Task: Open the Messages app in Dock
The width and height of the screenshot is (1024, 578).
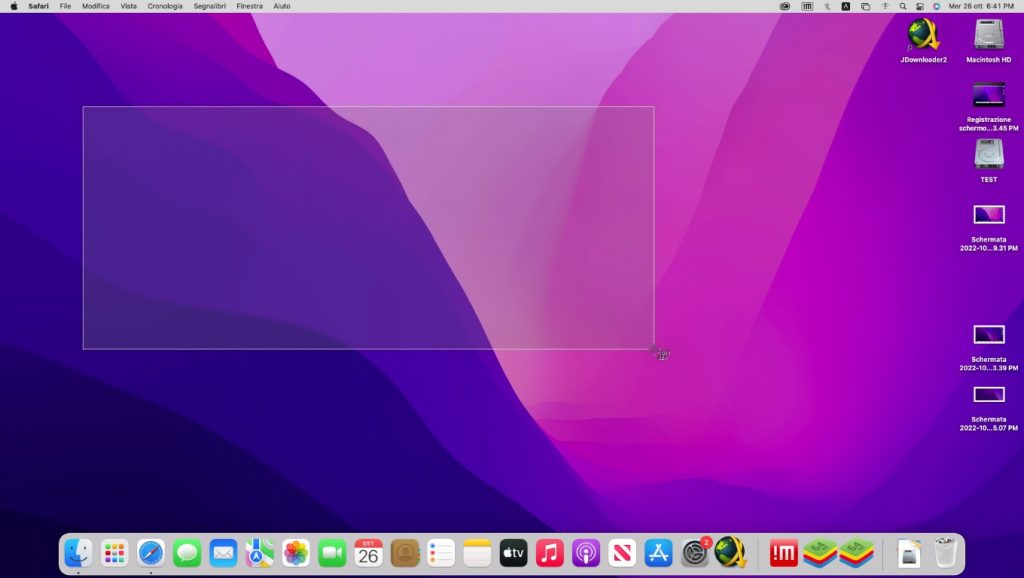Action: pos(187,552)
